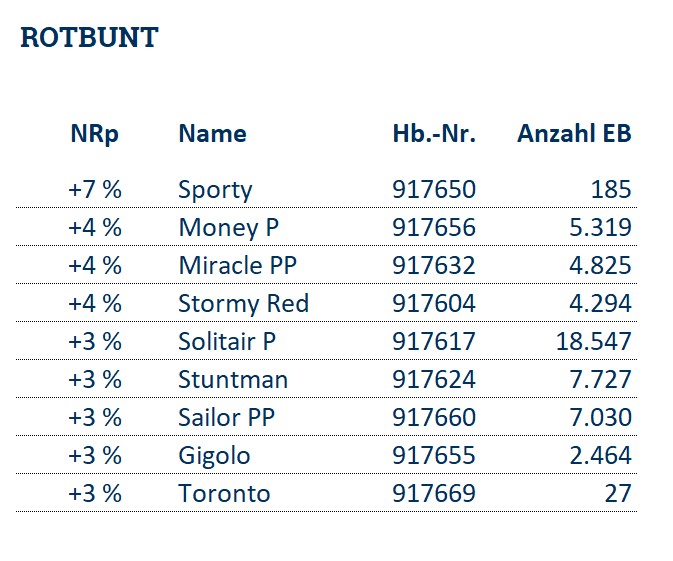Click the ROTBUNT heading

pyautogui.click(x=89, y=38)
